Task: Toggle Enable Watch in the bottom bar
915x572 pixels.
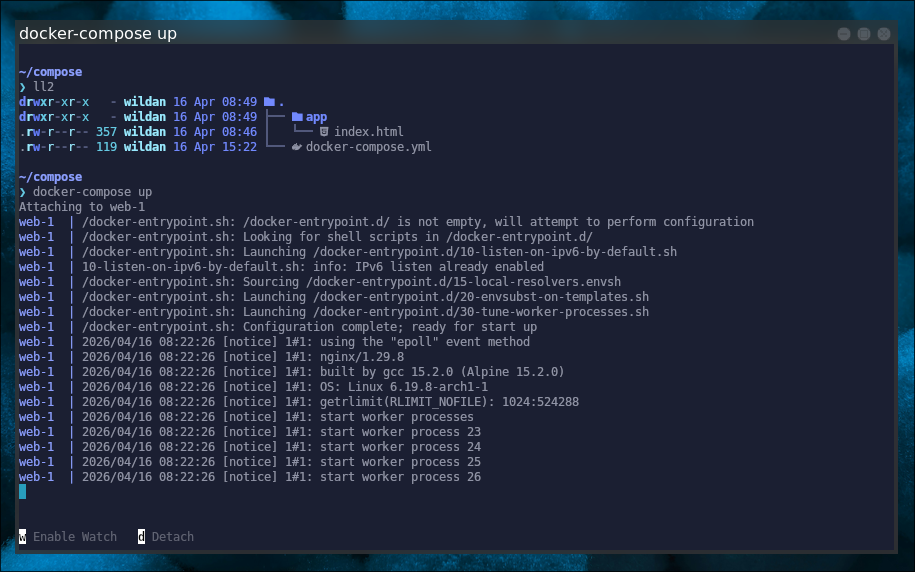Action: [74, 537]
